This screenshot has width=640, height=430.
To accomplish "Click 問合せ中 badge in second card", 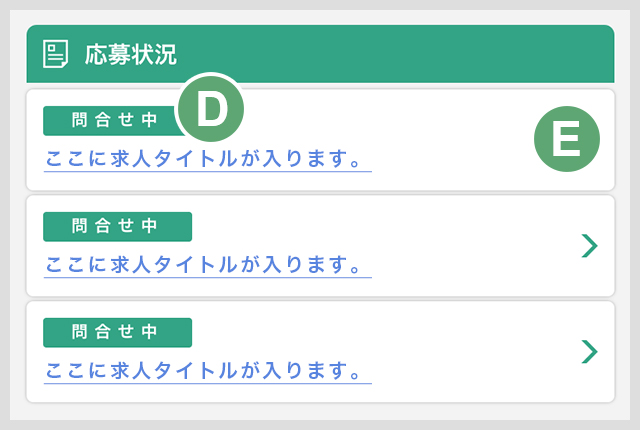I will click(x=118, y=227).
